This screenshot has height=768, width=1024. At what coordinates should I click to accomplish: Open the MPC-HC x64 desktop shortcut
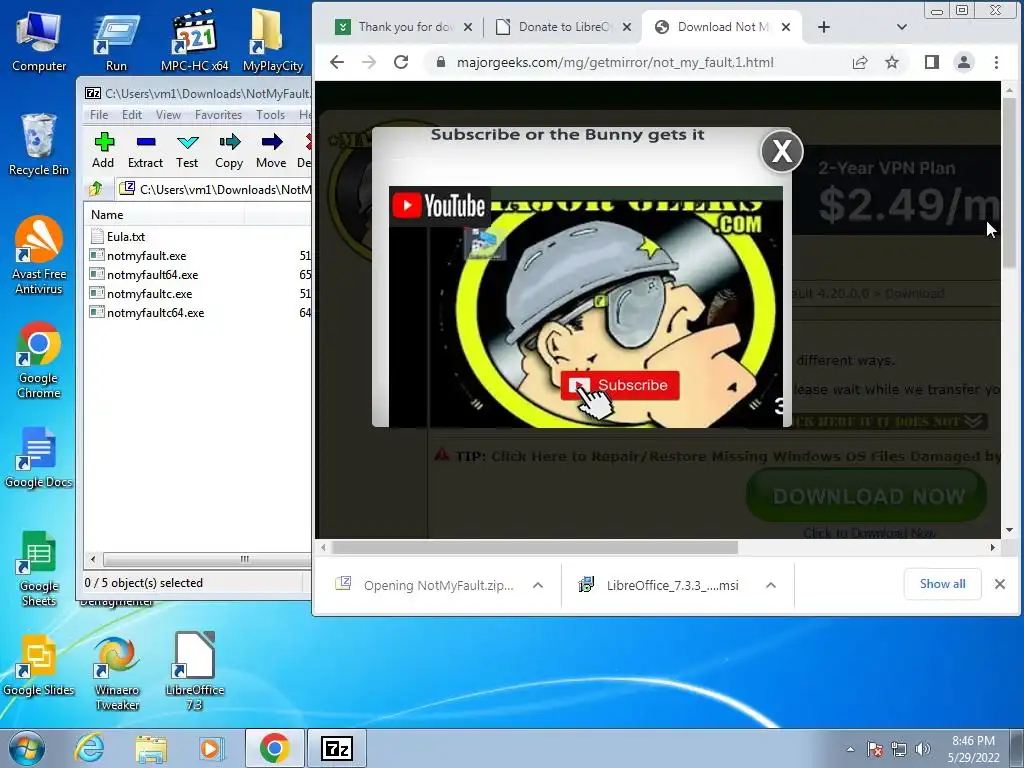coord(195,40)
